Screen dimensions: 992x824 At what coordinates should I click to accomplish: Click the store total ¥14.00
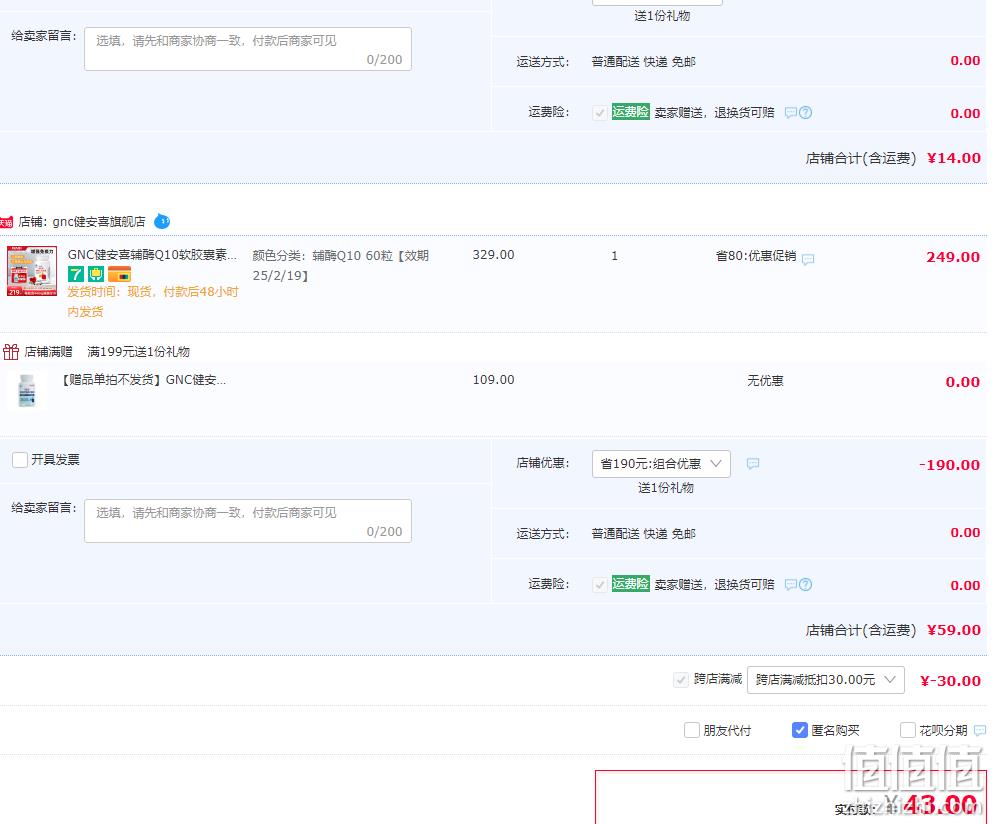coord(953,158)
